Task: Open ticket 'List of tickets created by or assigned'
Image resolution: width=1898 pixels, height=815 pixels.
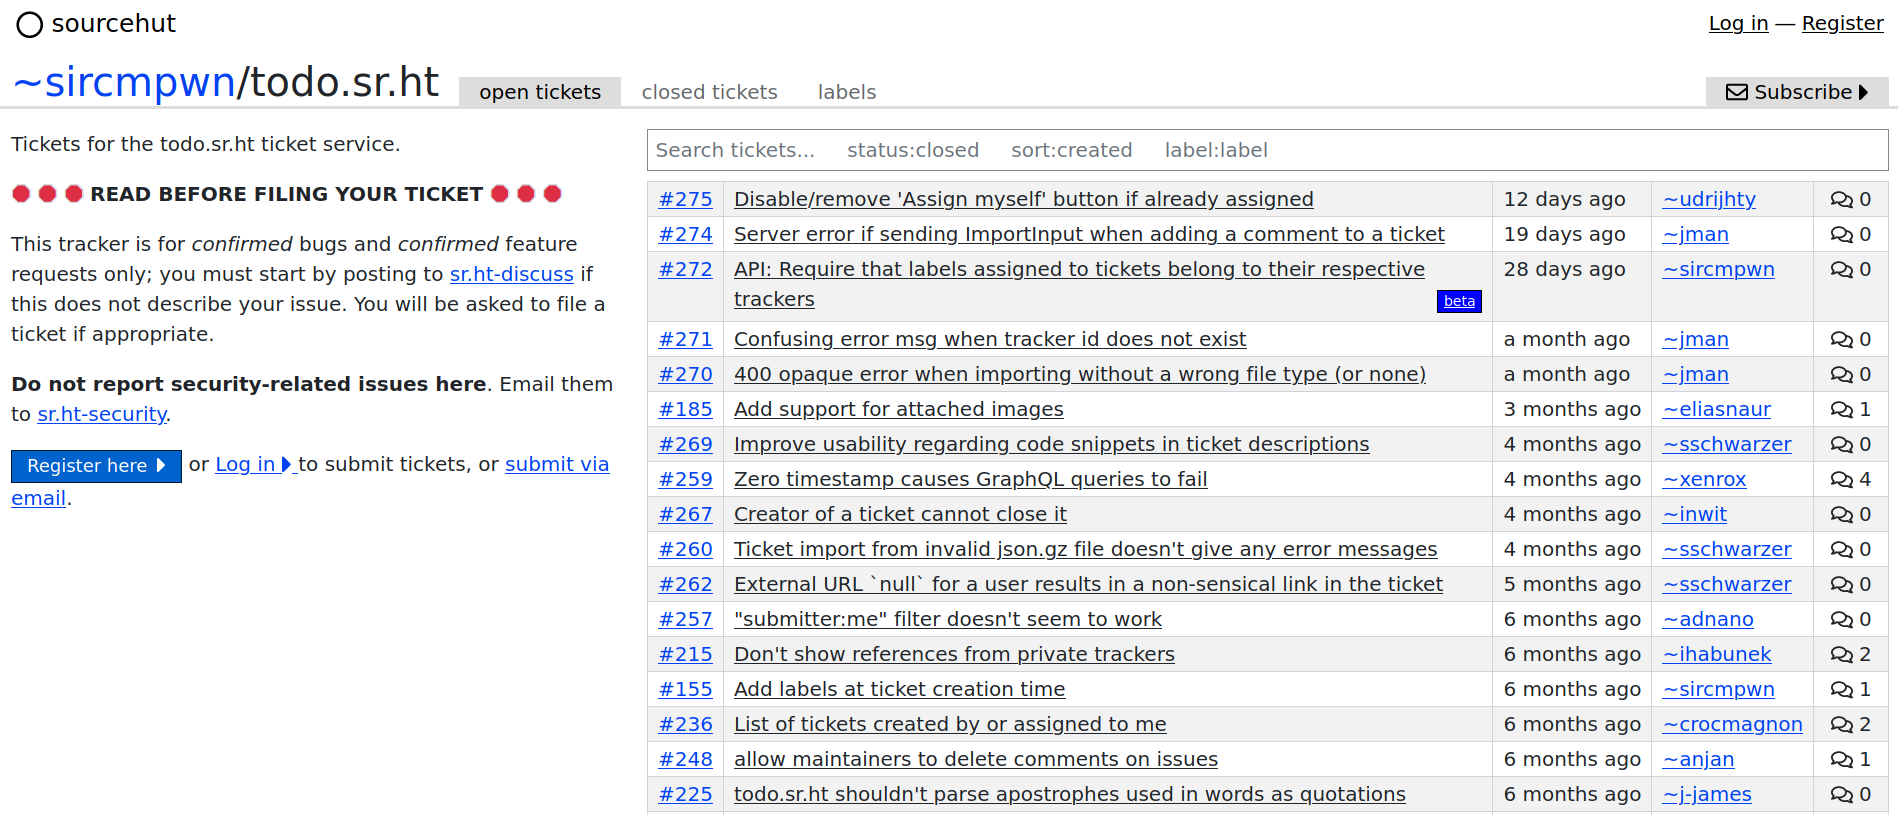Action: click(950, 724)
